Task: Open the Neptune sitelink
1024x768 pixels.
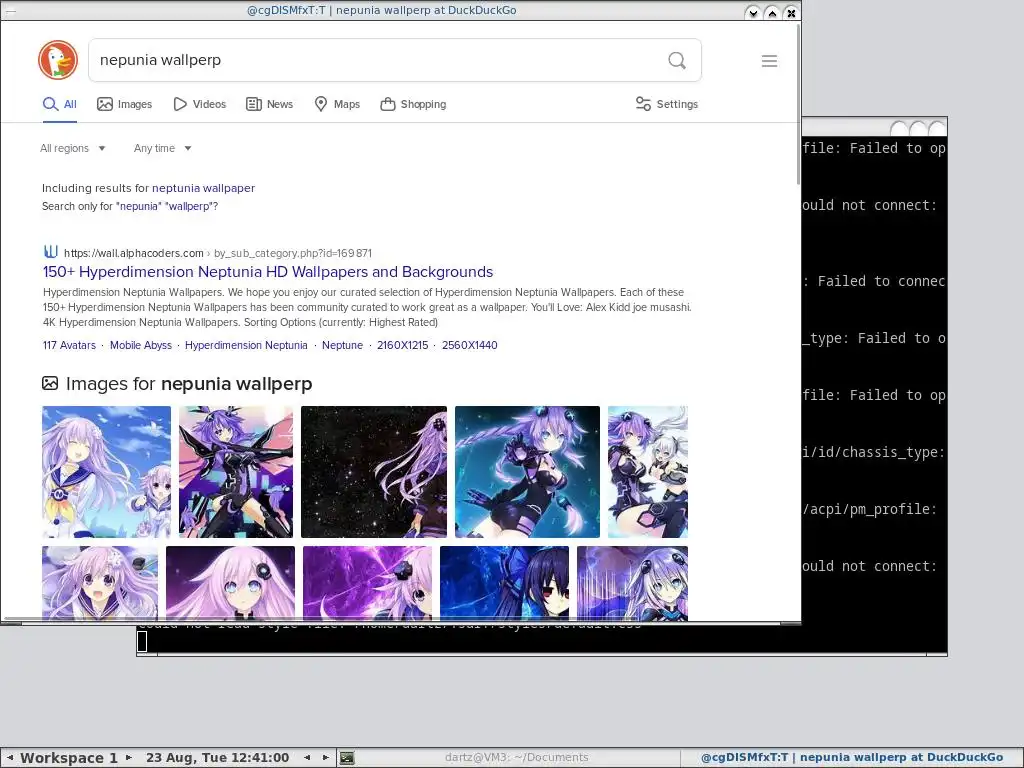Action: 342,345
